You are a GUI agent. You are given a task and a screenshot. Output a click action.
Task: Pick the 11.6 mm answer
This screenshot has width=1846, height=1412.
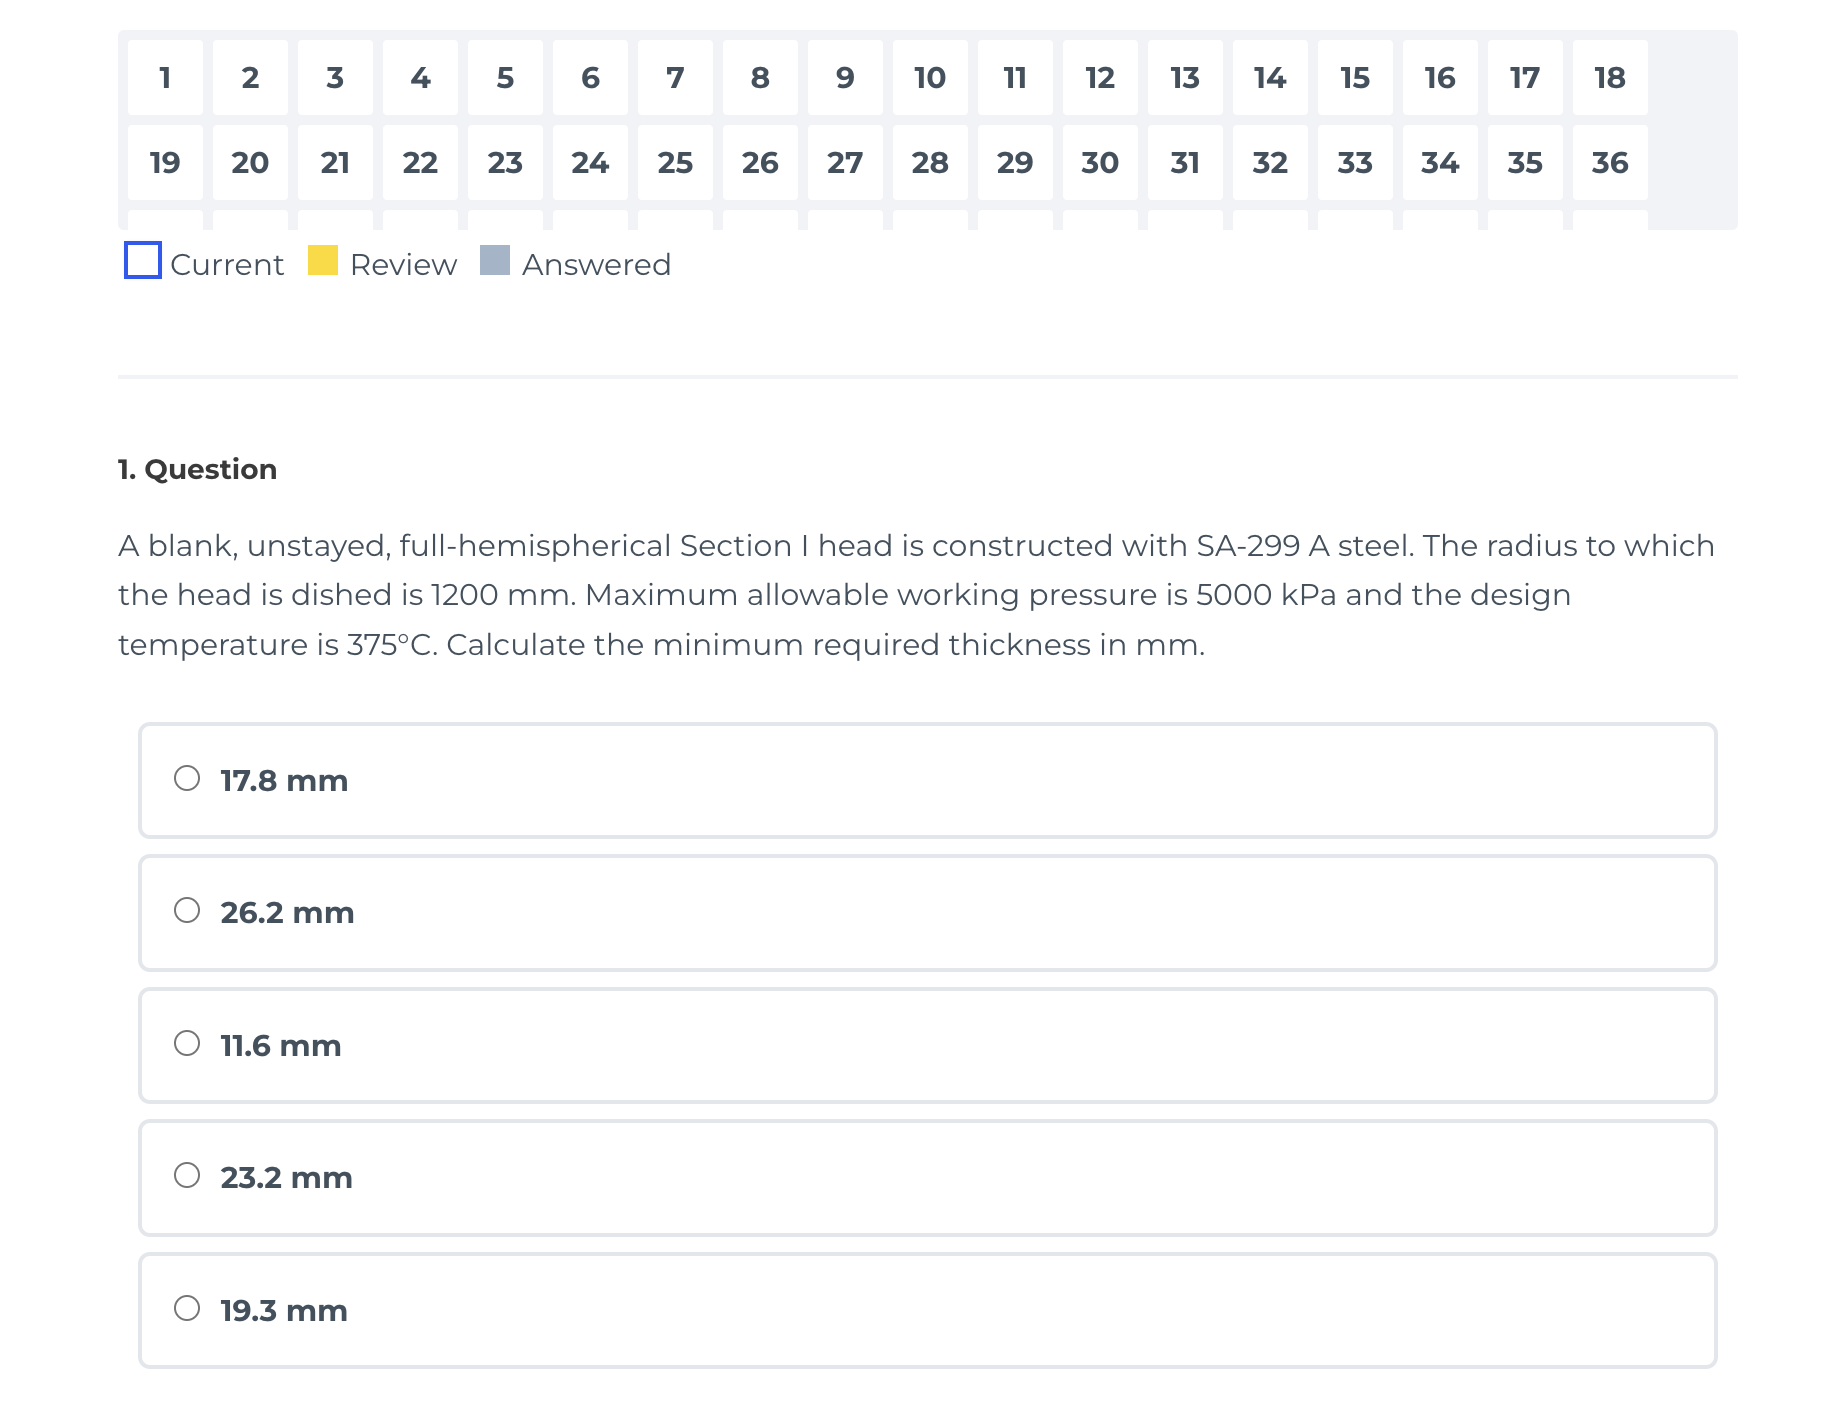coord(187,1044)
